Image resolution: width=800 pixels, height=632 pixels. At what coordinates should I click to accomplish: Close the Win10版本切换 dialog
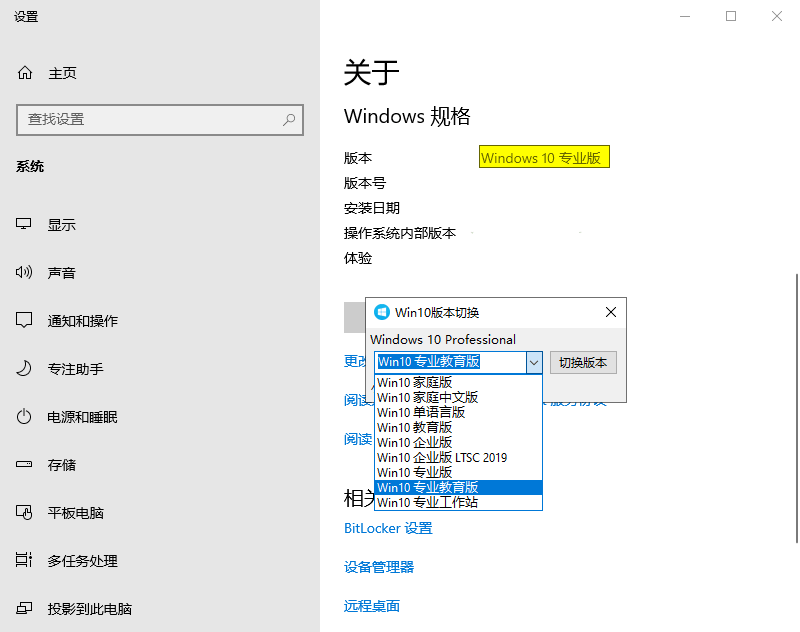pyautogui.click(x=611, y=312)
